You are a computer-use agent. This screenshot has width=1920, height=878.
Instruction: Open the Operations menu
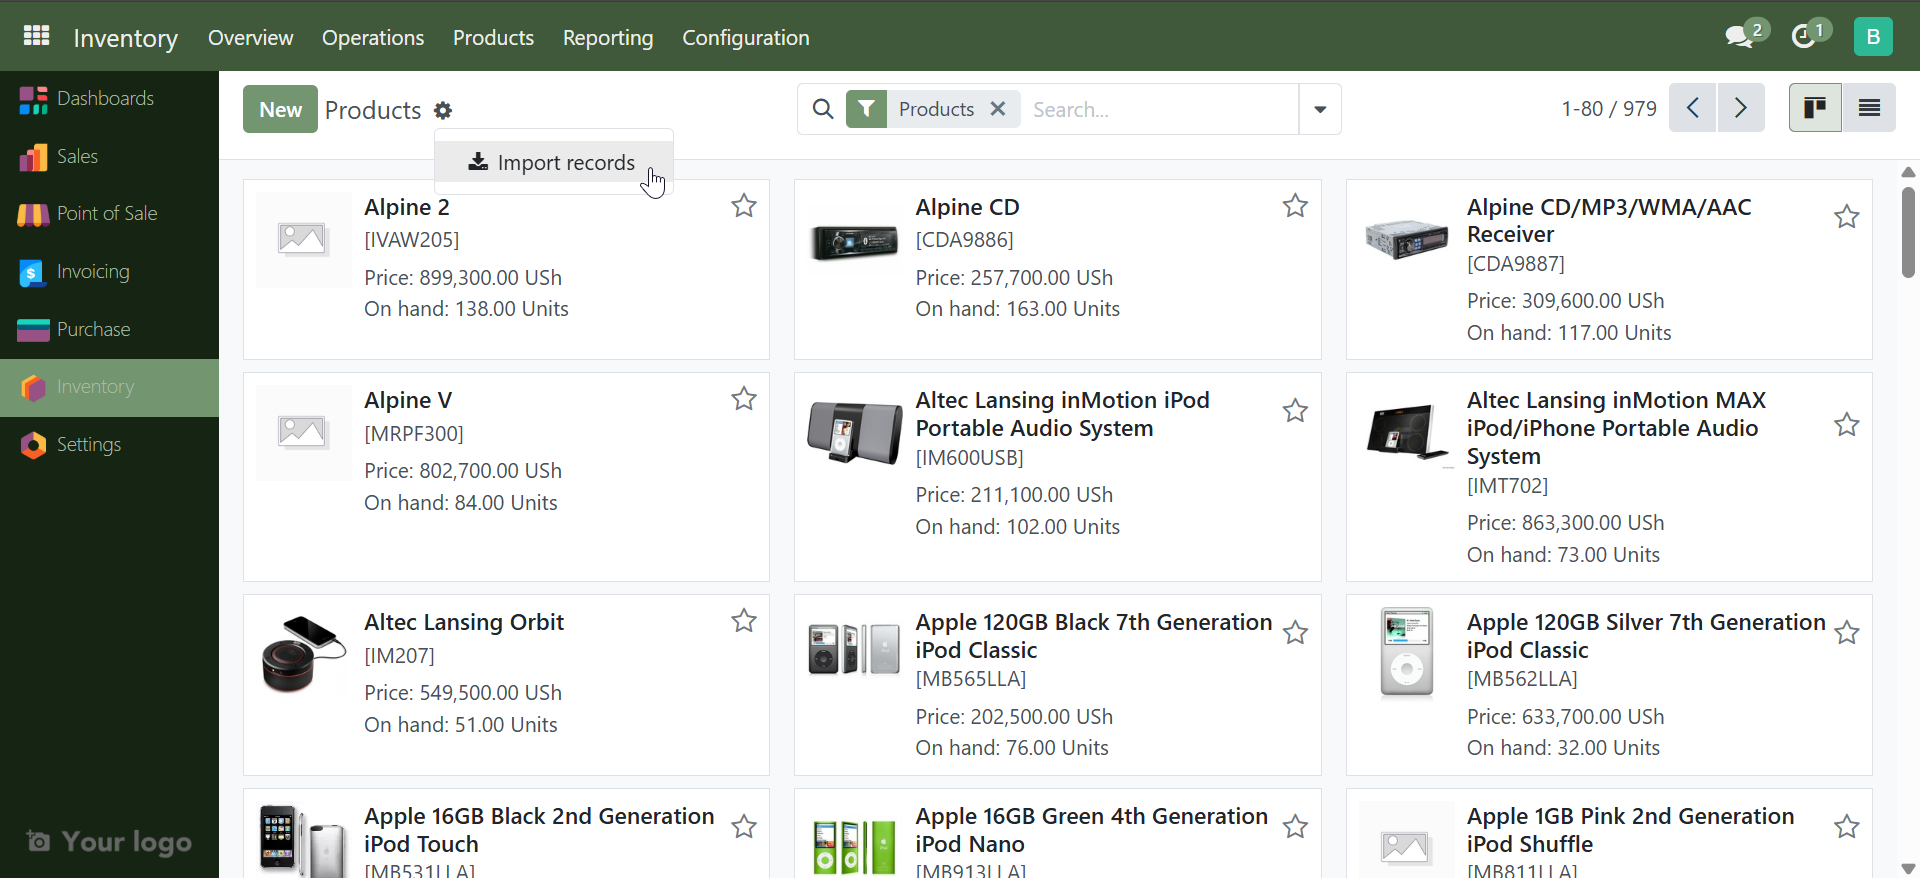coord(373,37)
